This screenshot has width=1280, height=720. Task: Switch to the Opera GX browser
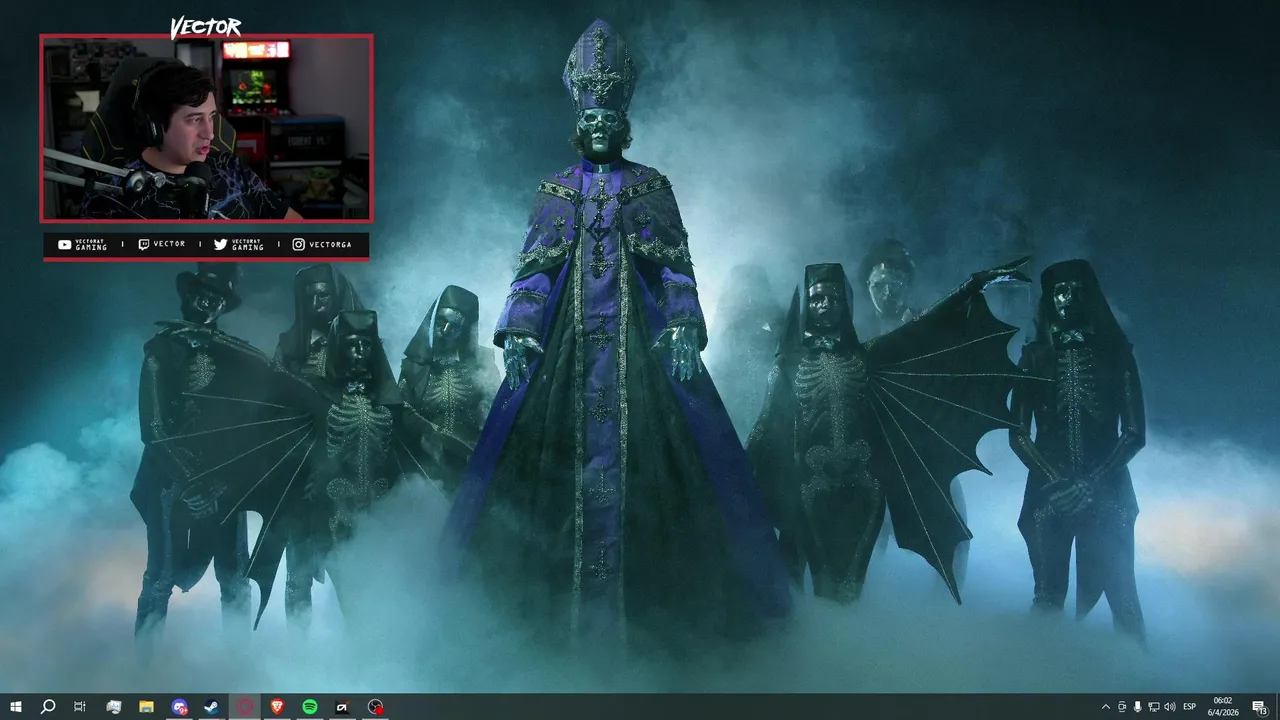(244, 707)
